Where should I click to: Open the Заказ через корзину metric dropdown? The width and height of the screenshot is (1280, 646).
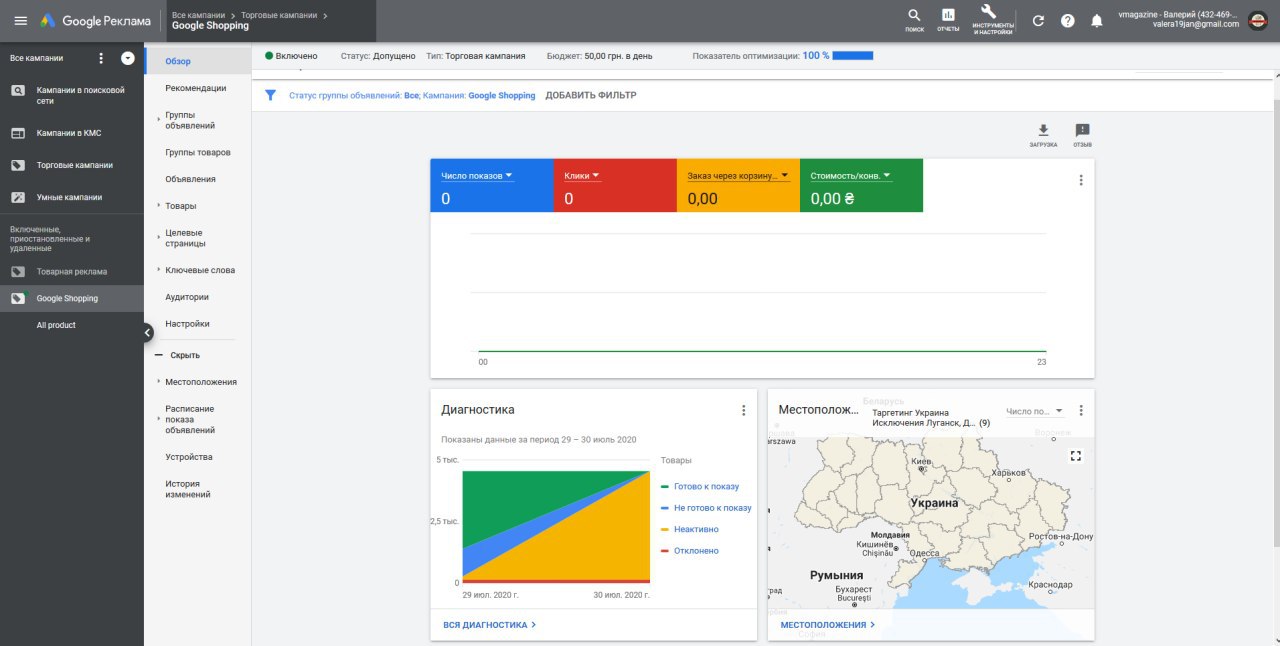click(x=738, y=176)
